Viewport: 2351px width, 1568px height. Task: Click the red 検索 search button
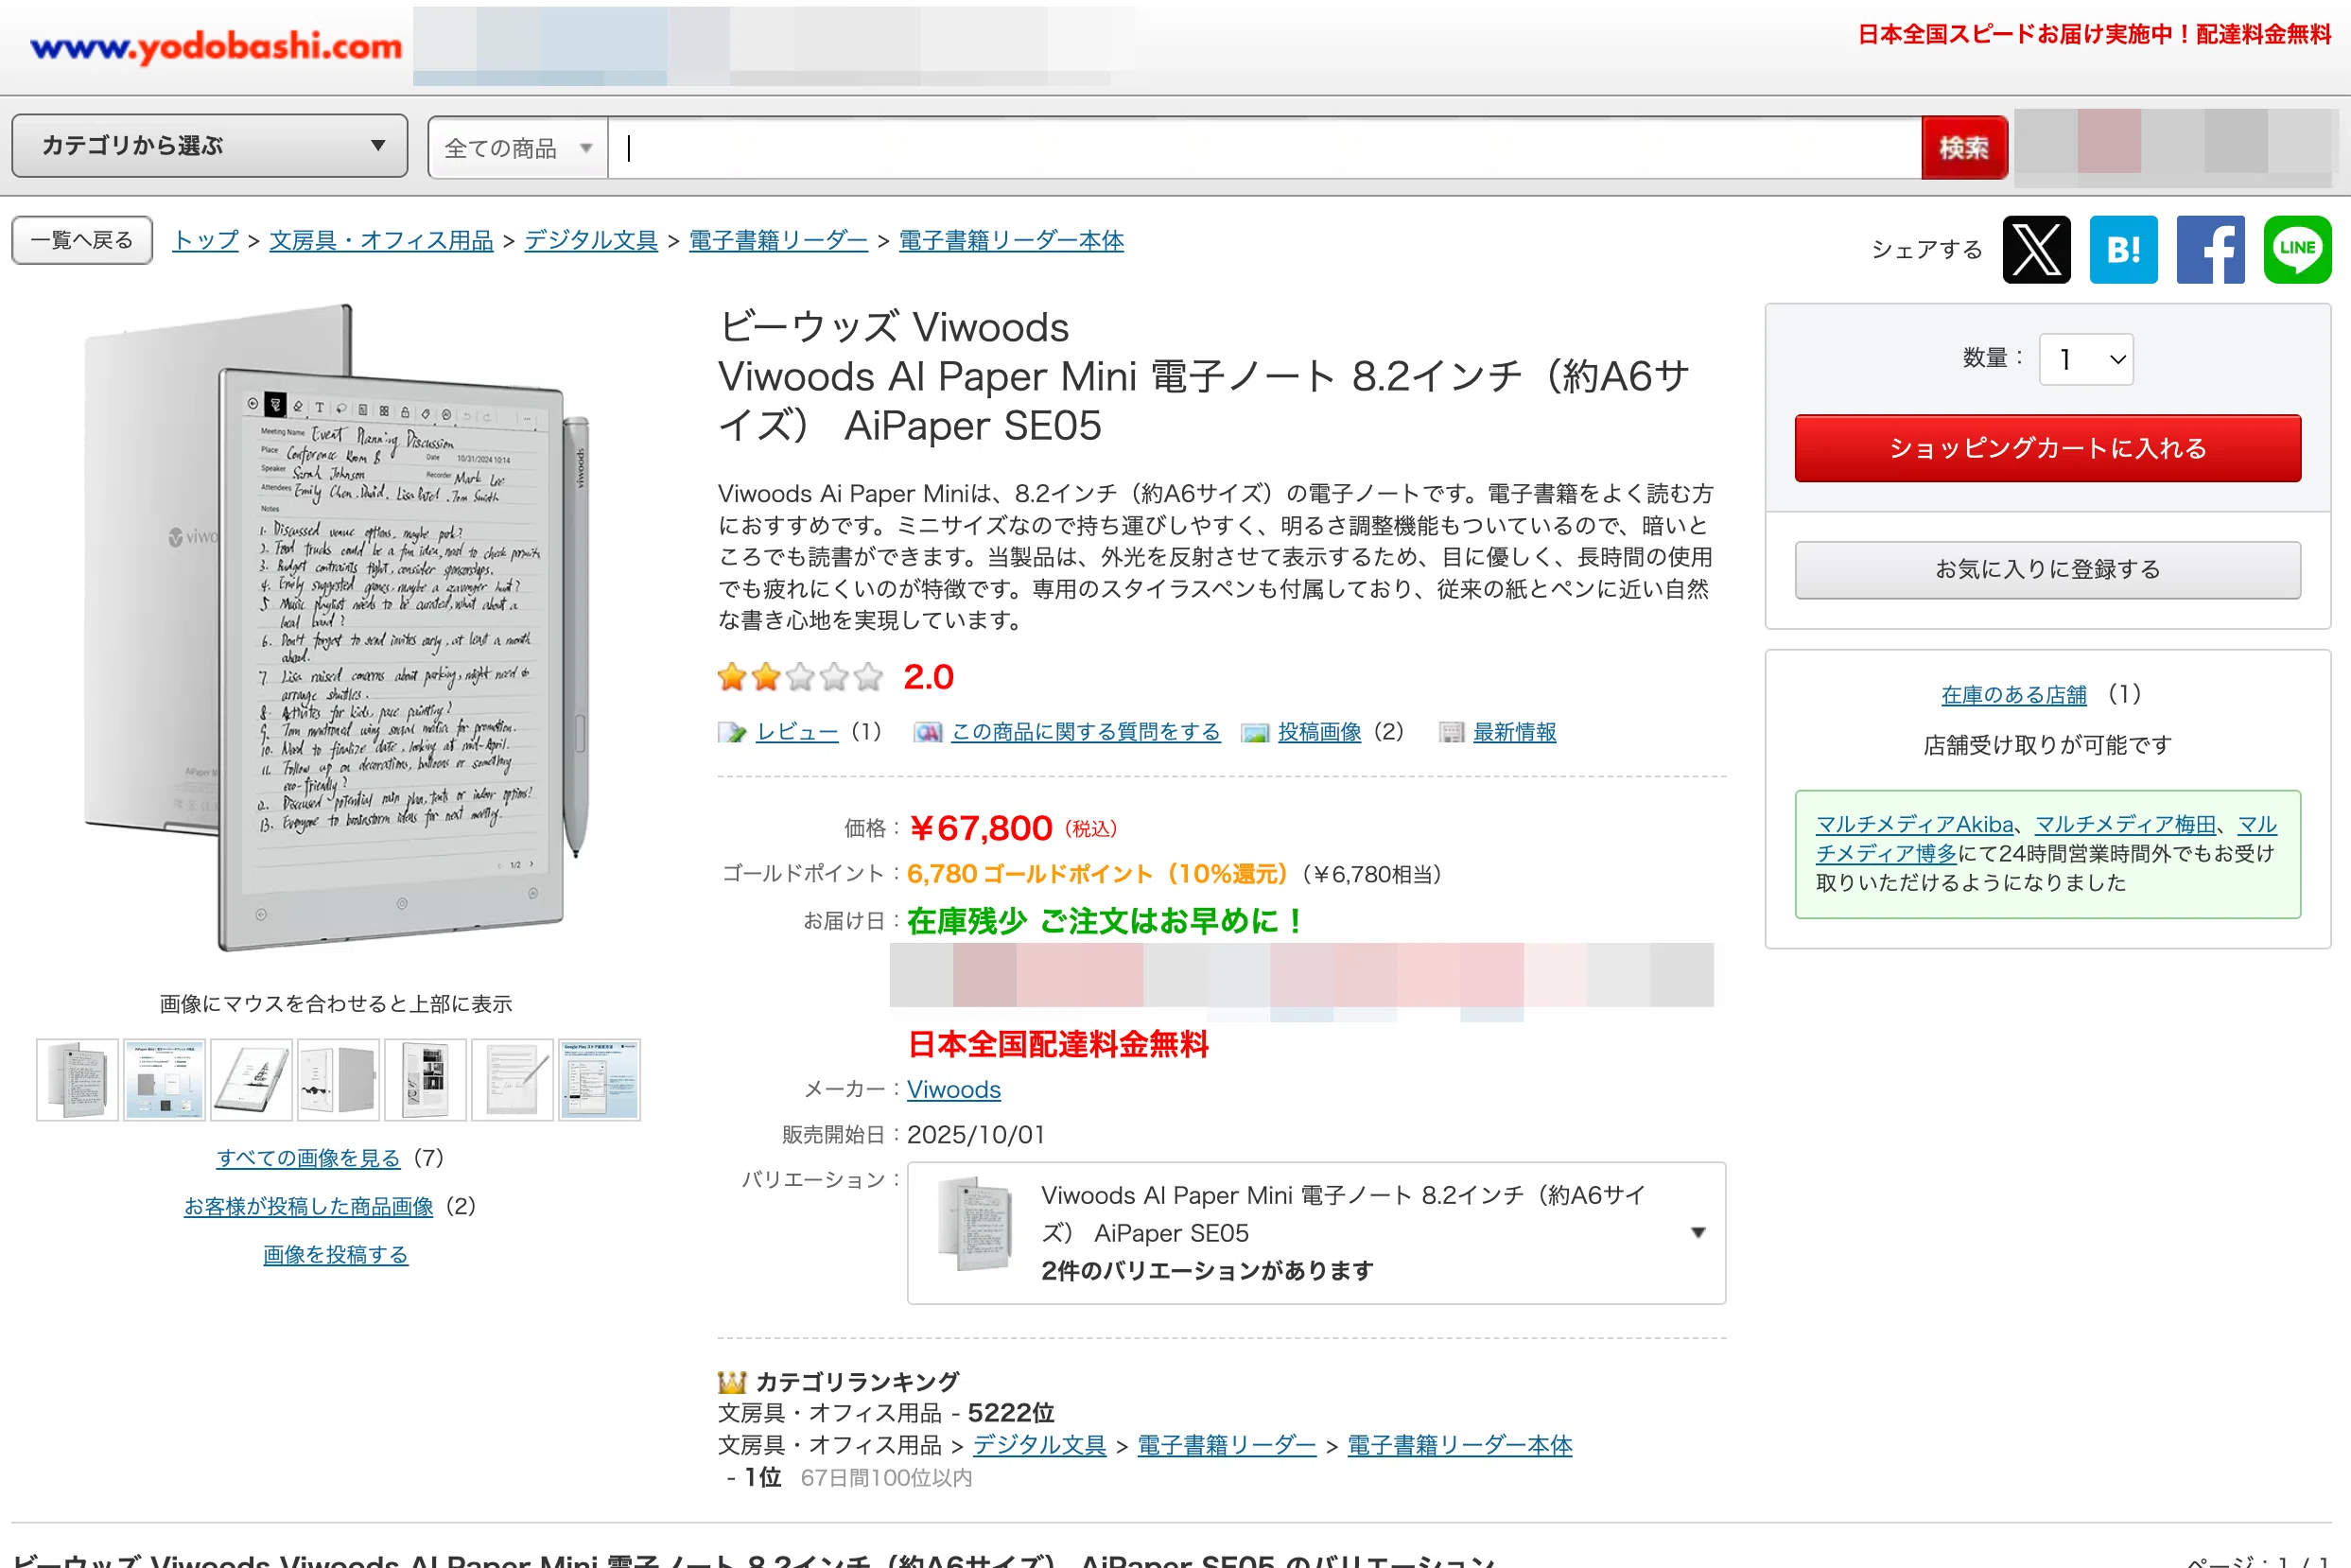pyautogui.click(x=1964, y=148)
